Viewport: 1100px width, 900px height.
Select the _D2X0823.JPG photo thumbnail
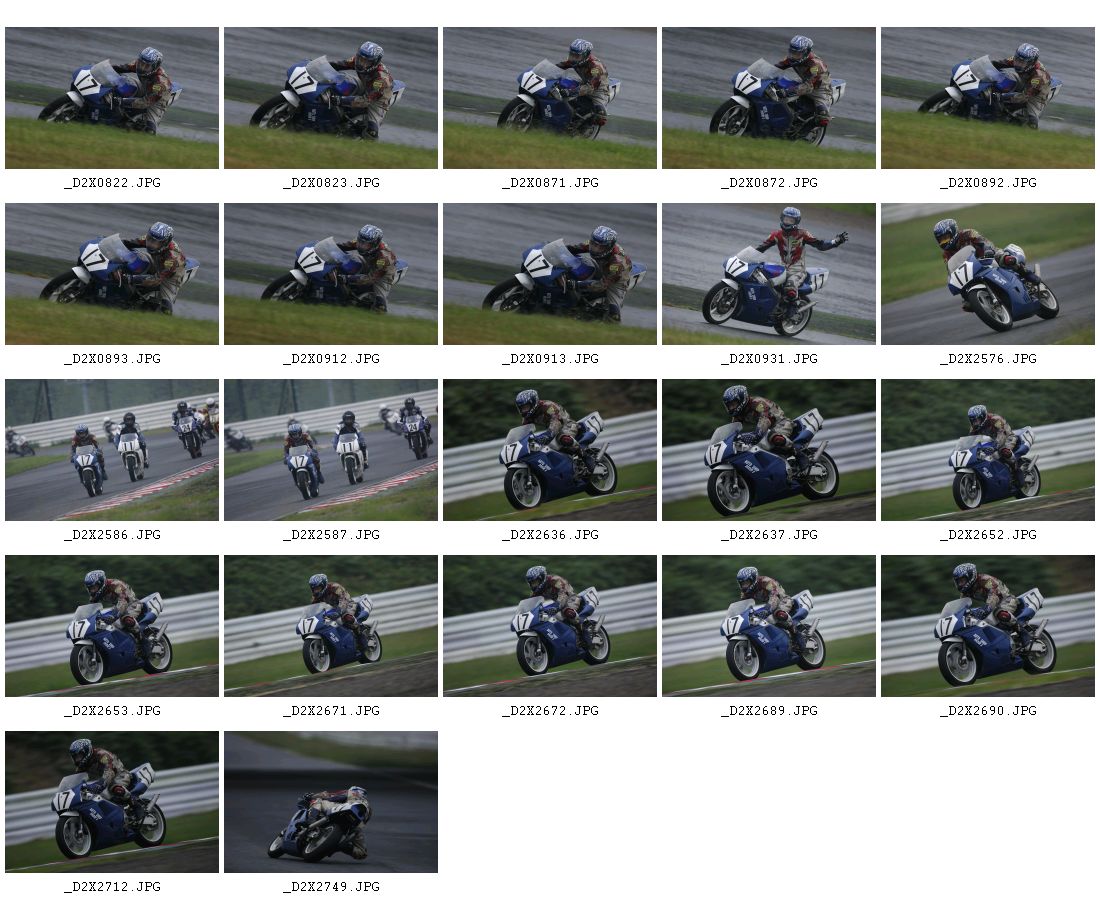tap(331, 98)
